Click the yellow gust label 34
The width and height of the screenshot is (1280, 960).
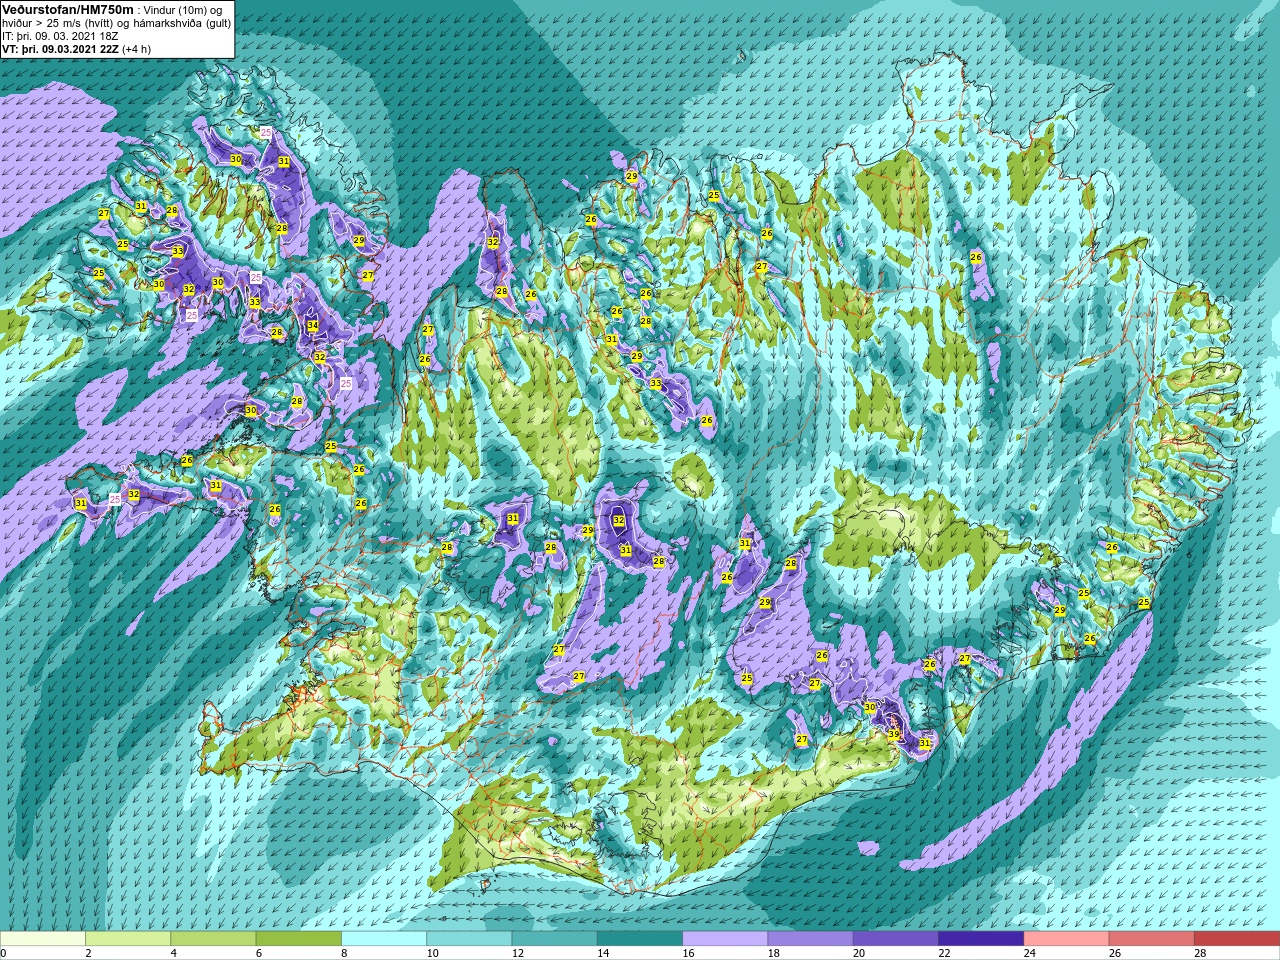pyautogui.click(x=313, y=326)
